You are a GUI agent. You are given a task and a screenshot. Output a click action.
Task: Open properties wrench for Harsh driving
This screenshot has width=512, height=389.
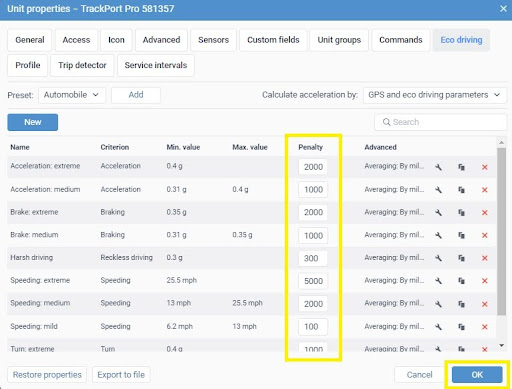click(439, 258)
